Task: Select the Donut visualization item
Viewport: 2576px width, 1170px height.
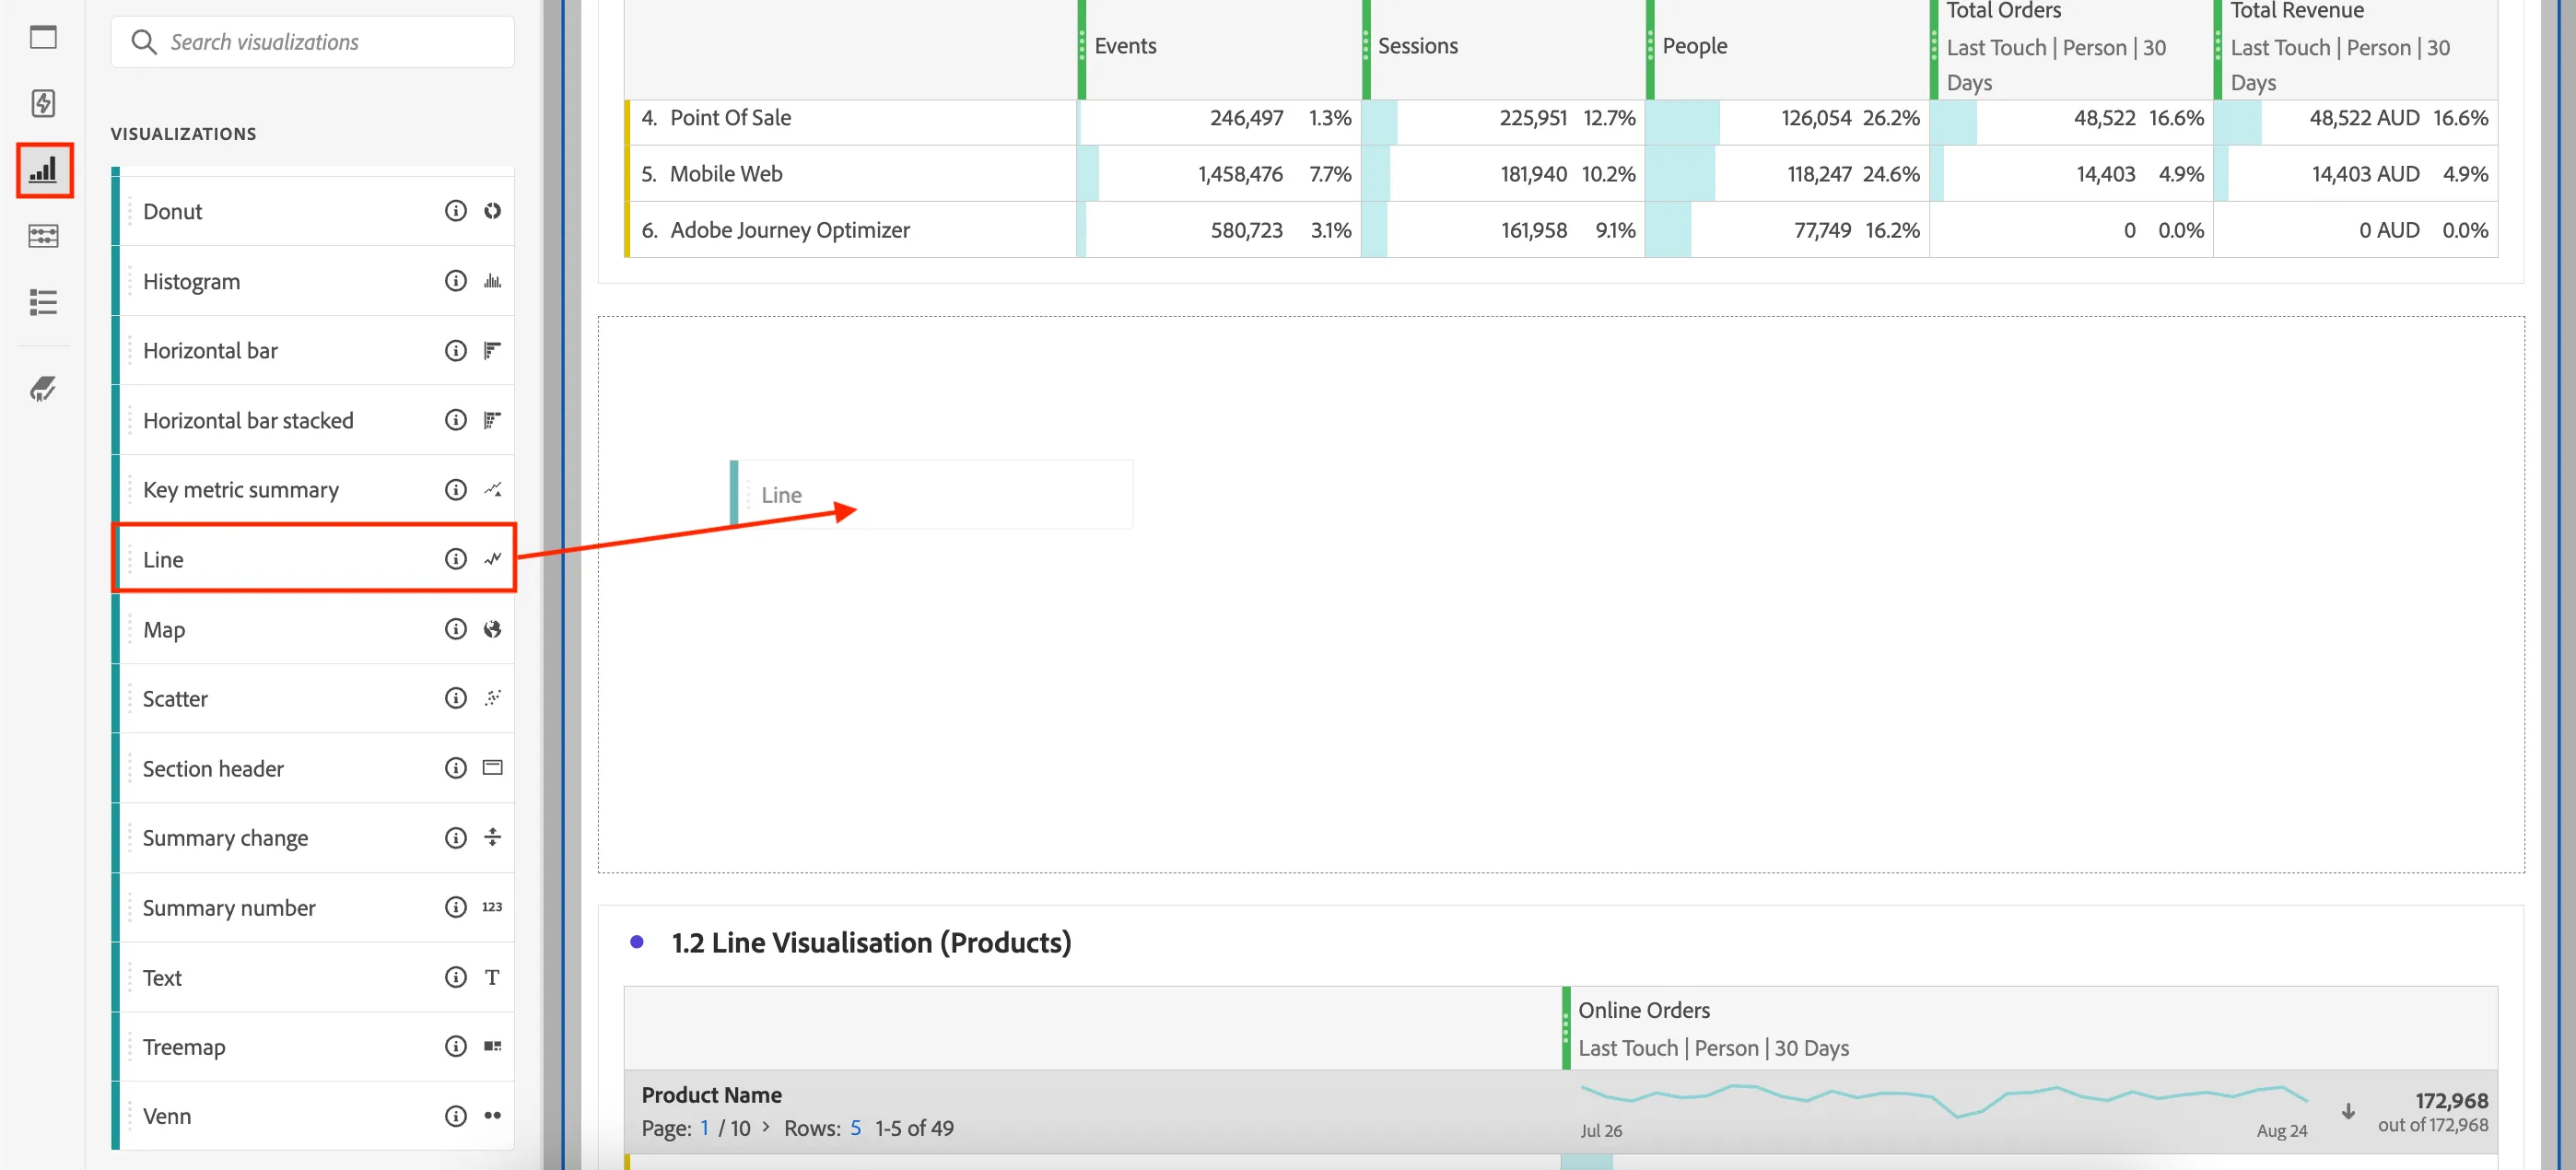Action: [x=313, y=211]
